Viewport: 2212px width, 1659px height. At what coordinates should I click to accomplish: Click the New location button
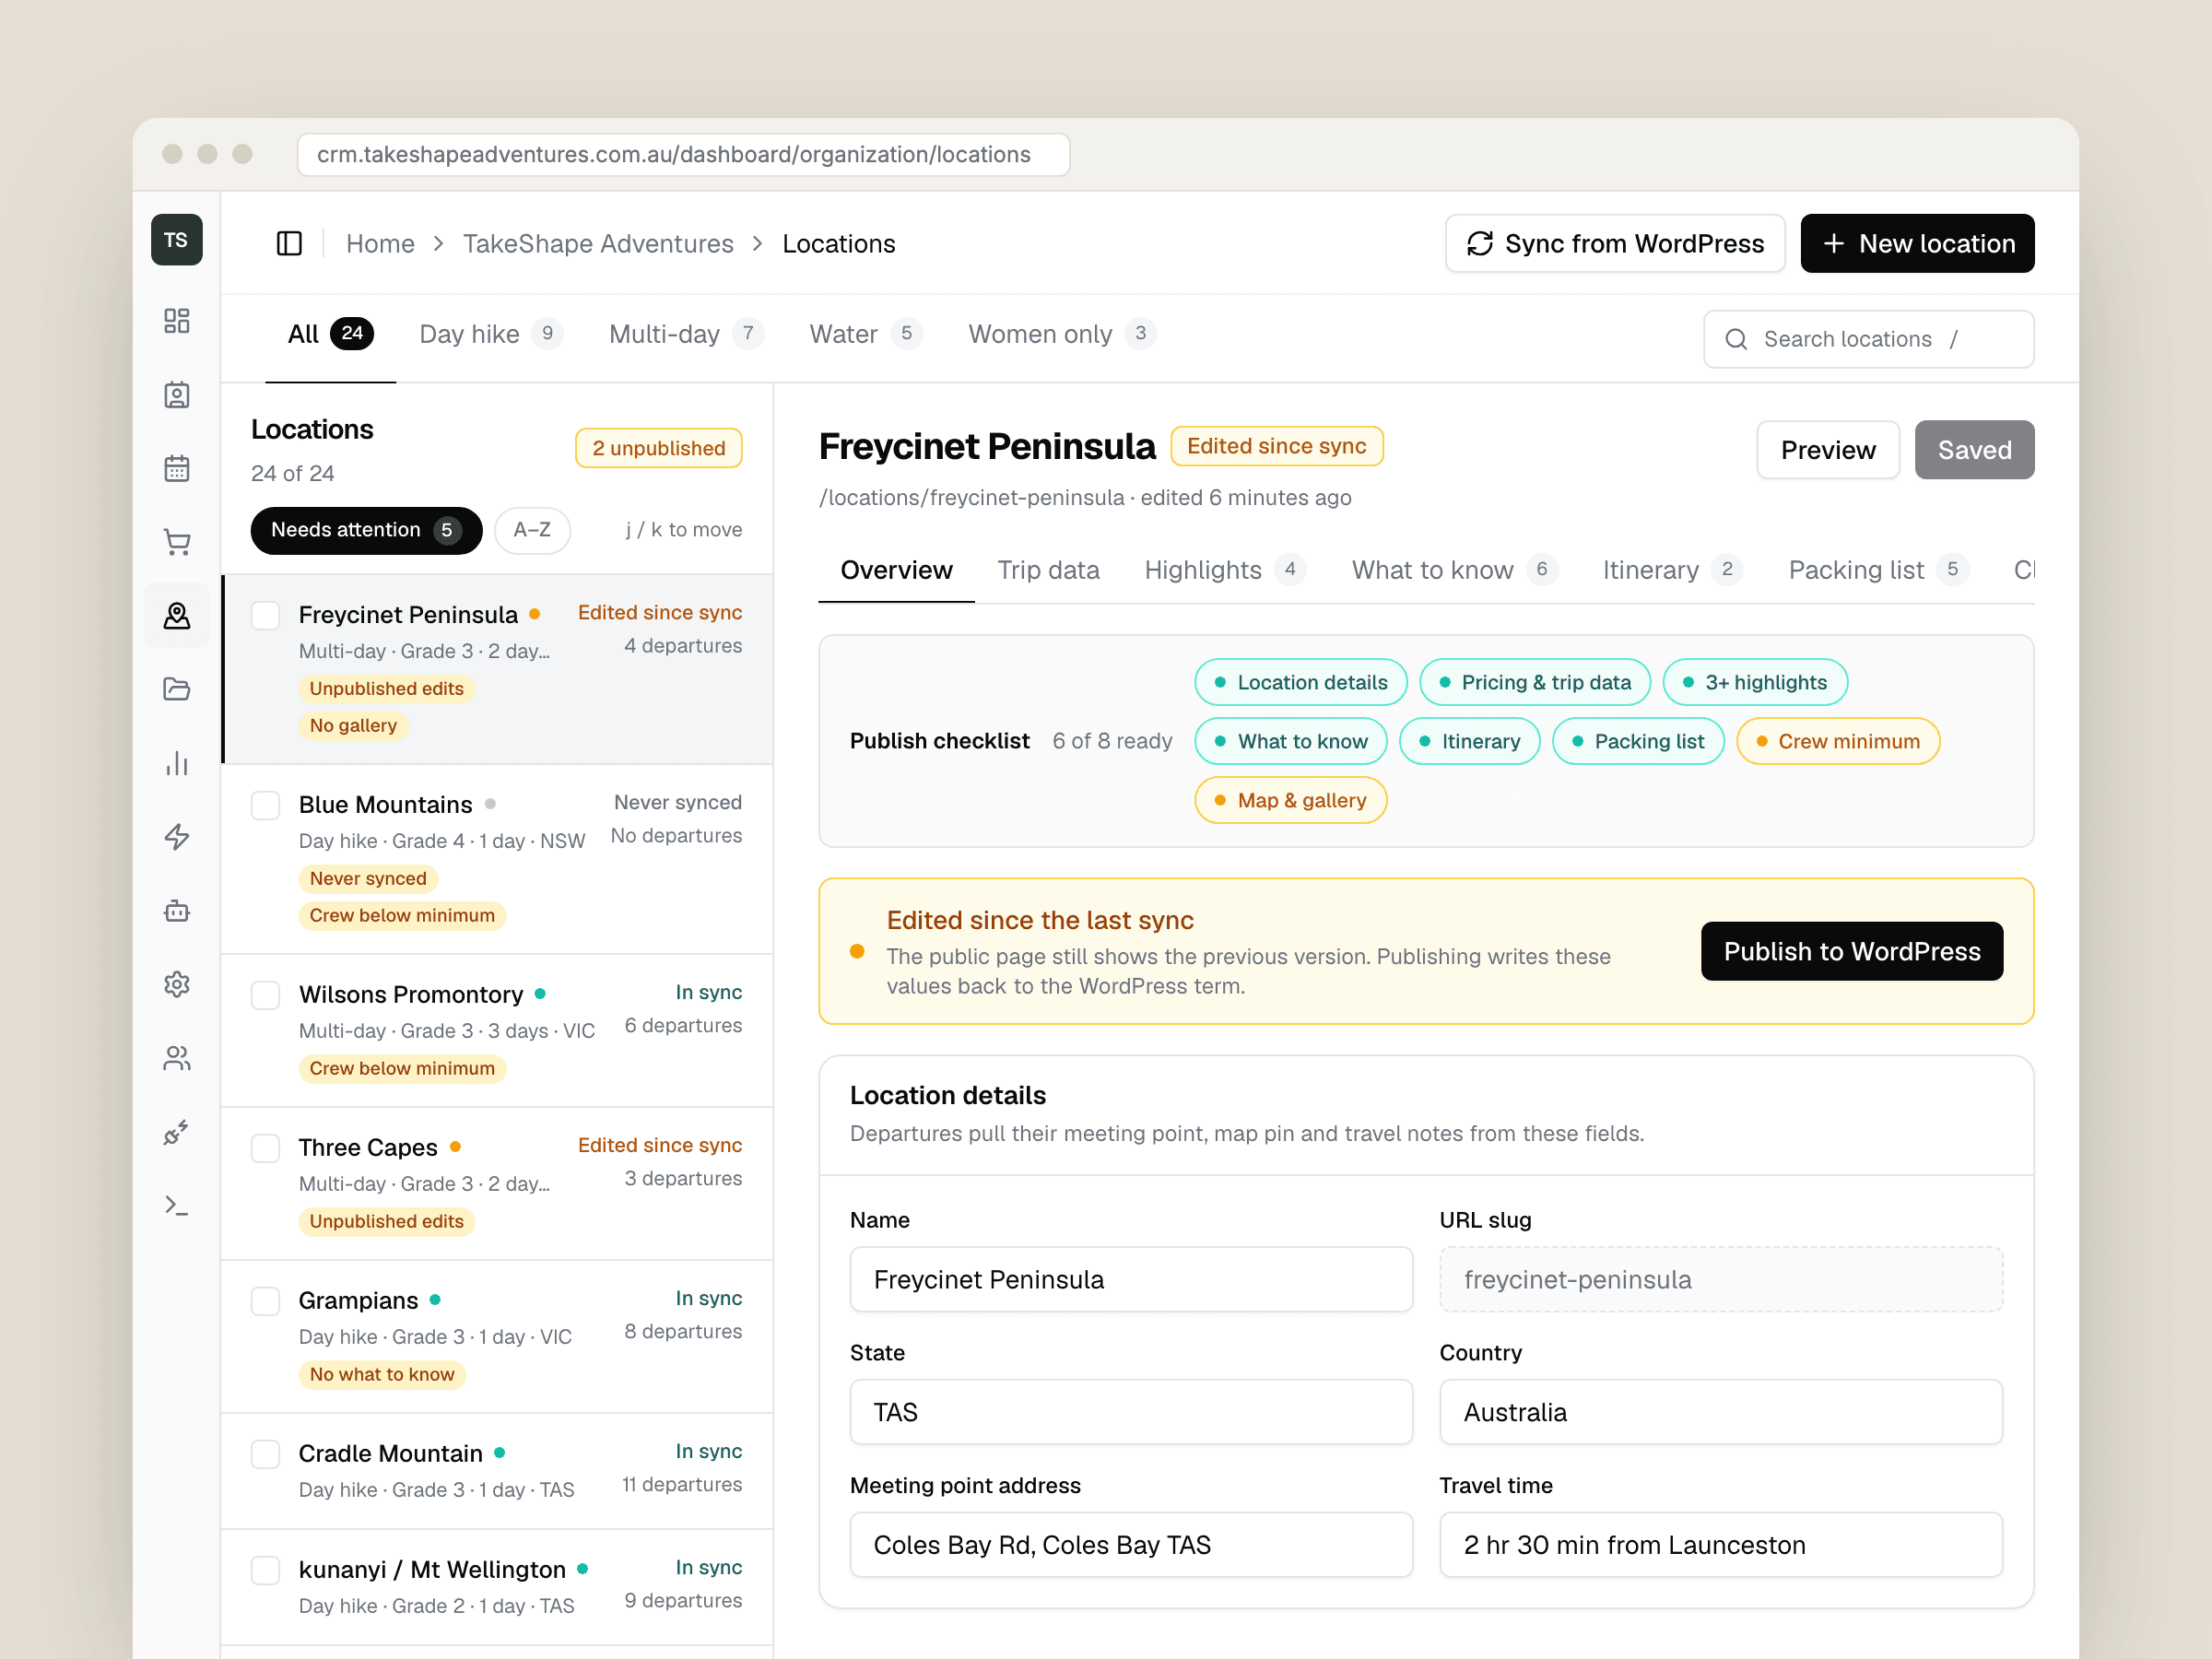point(1917,243)
